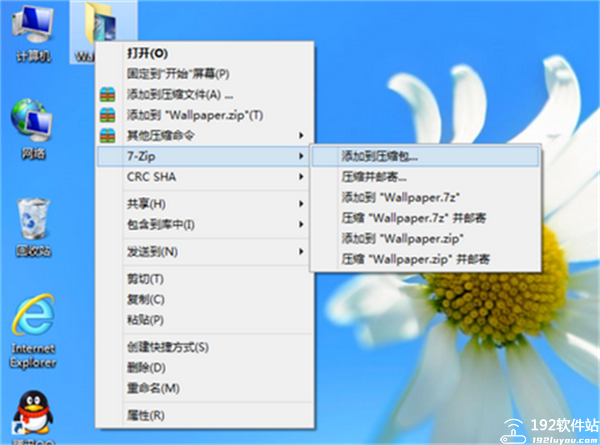Choose 添加到 "Wallpaper.zip" in 7-Zip submenu
The width and height of the screenshot is (600, 445).
(x=425, y=239)
